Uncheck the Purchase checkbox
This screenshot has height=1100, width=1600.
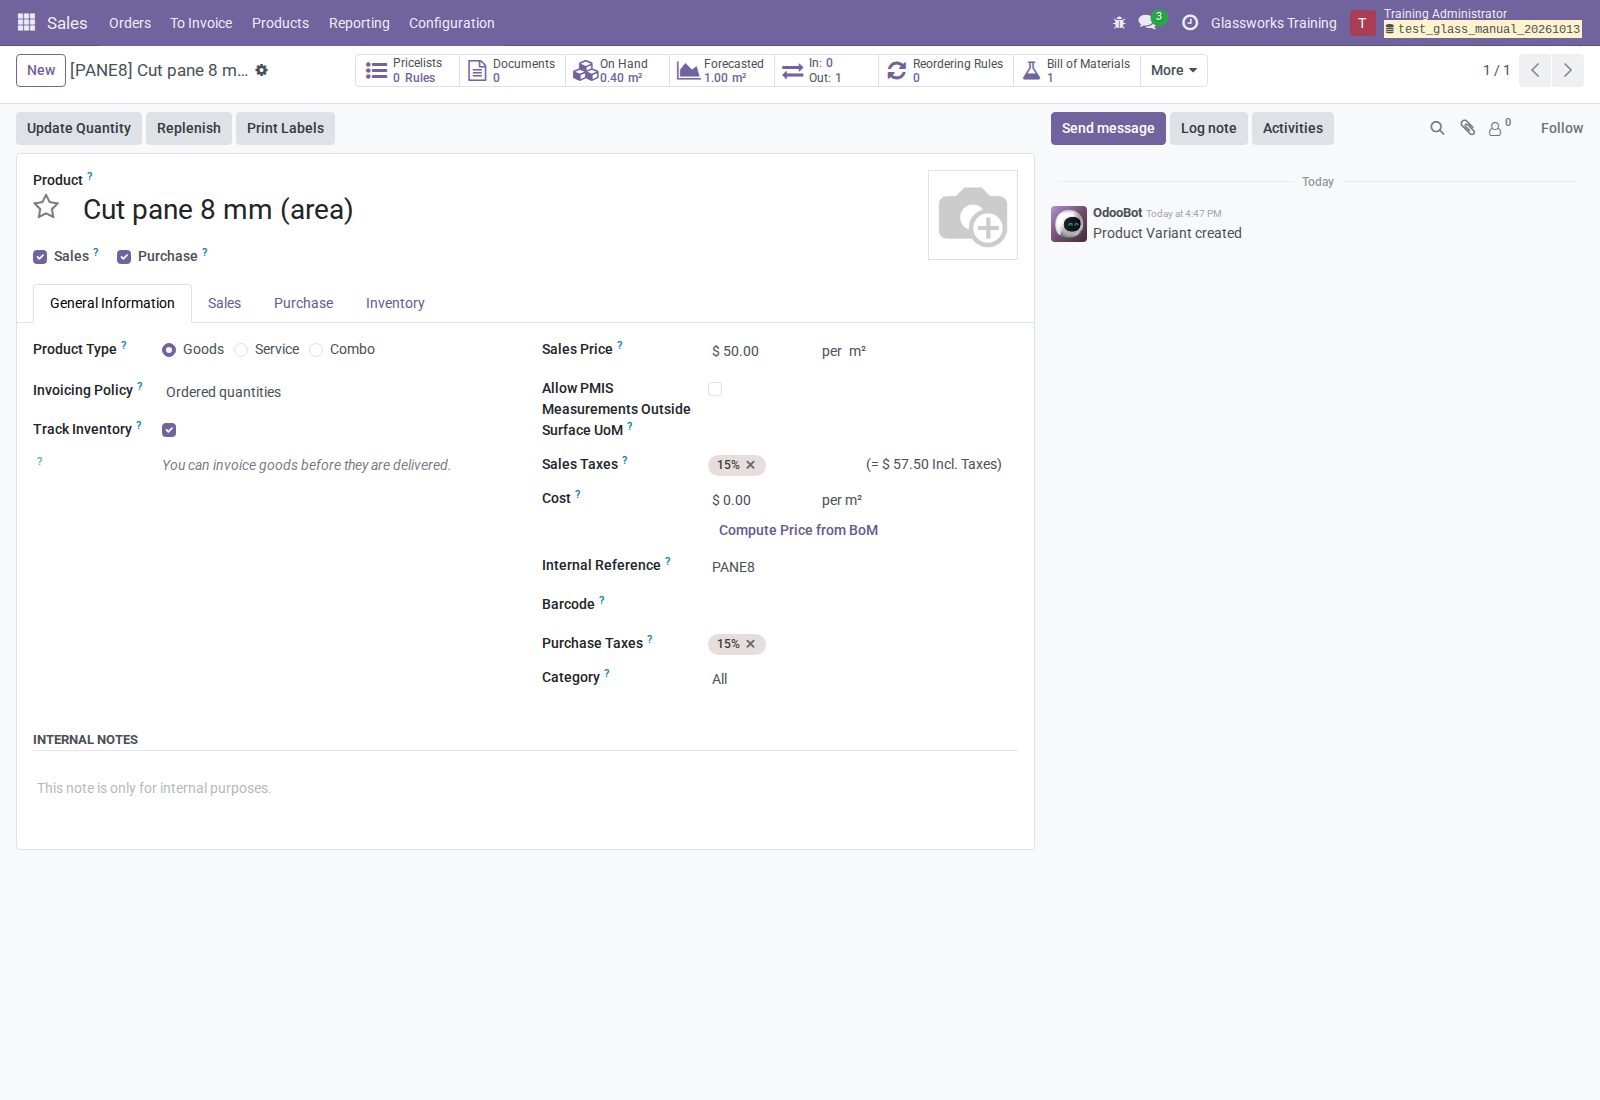(x=124, y=257)
